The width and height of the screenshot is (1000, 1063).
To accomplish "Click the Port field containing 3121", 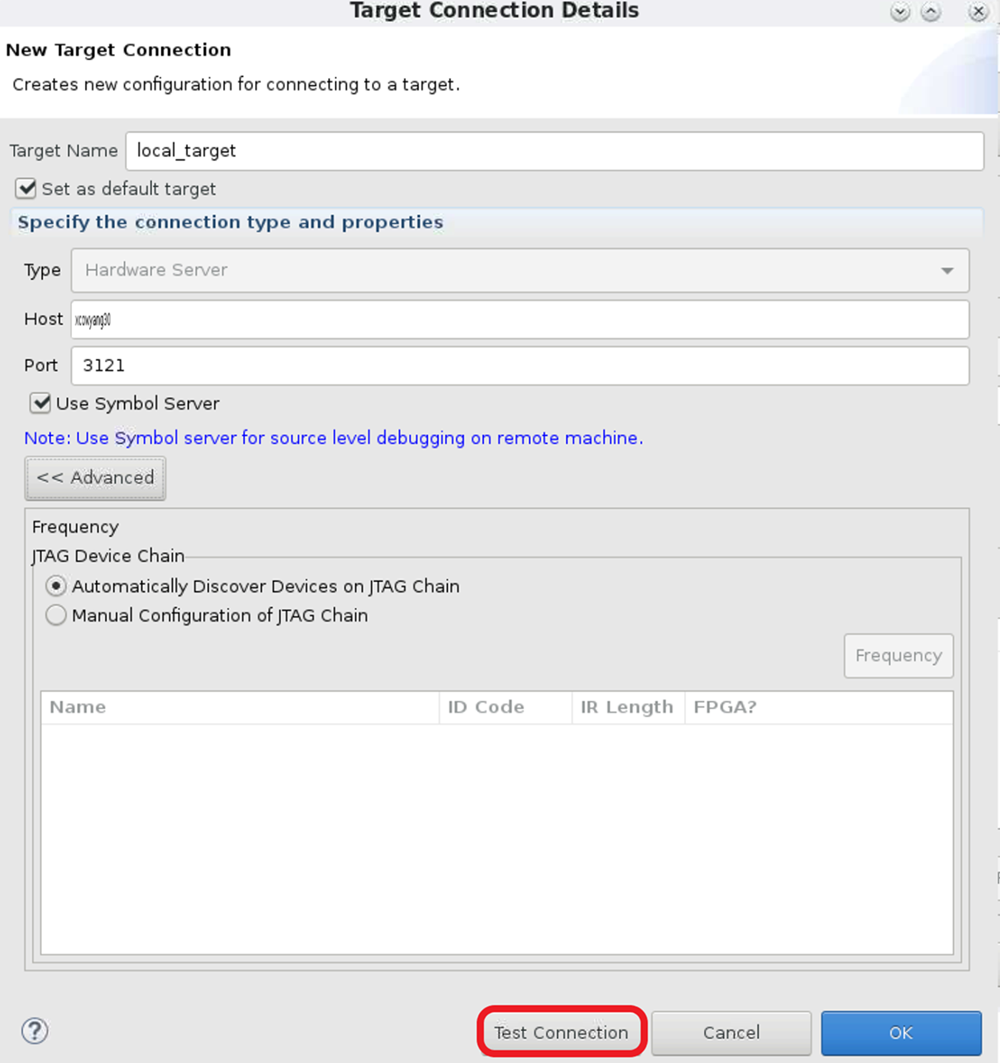I will [x=520, y=365].
